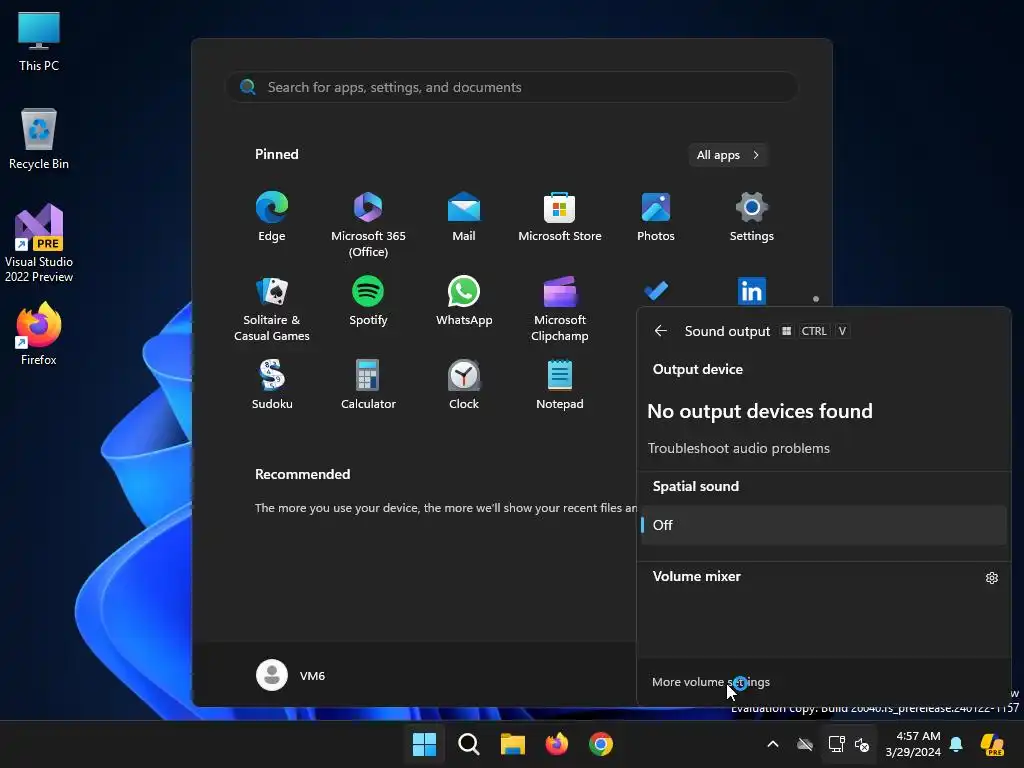Launch Microsoft 365 (Office)
The image size is (1024, 768).
tap(368, 224)
